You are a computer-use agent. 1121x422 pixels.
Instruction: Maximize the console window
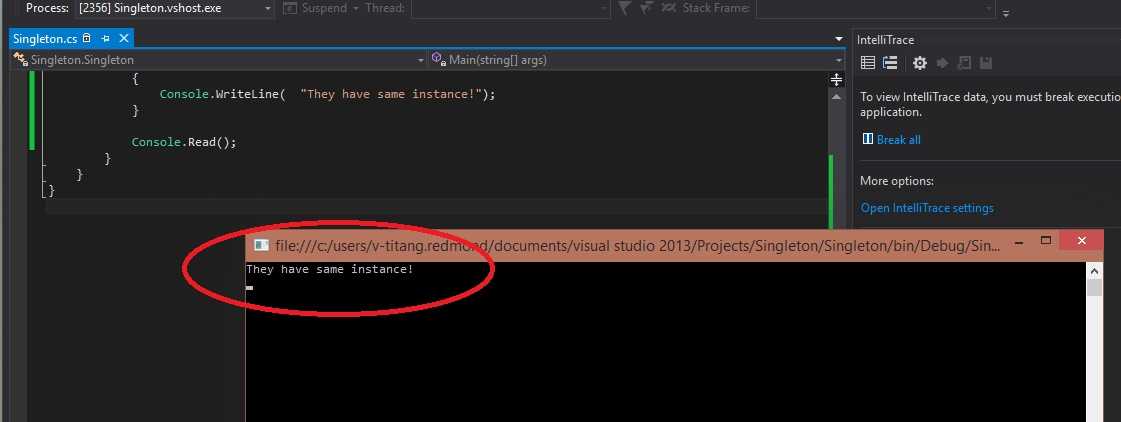pos(1046,241)
